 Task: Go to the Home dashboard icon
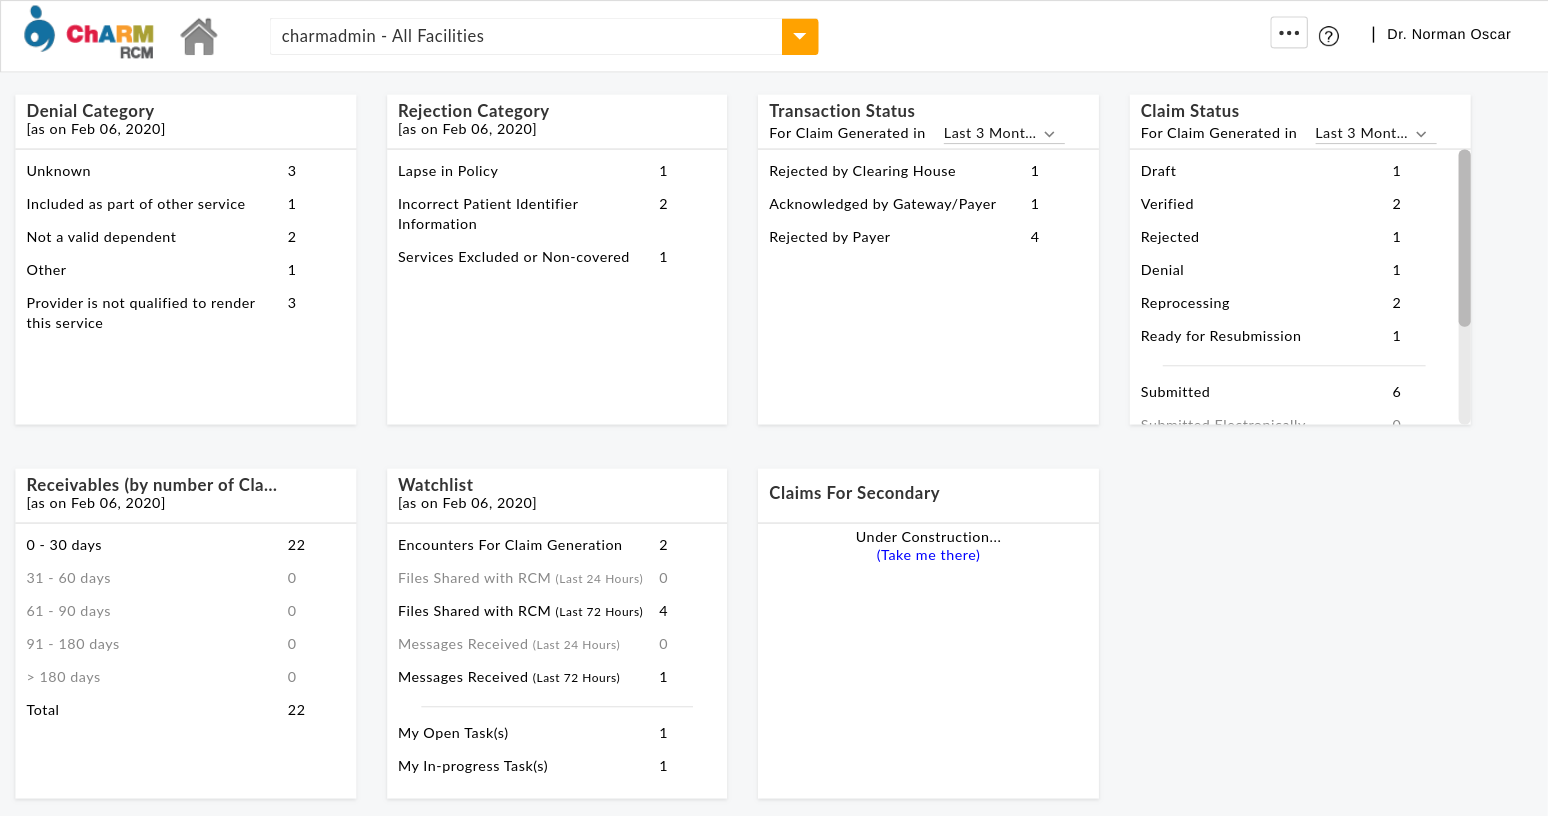(x=199, y=37)
